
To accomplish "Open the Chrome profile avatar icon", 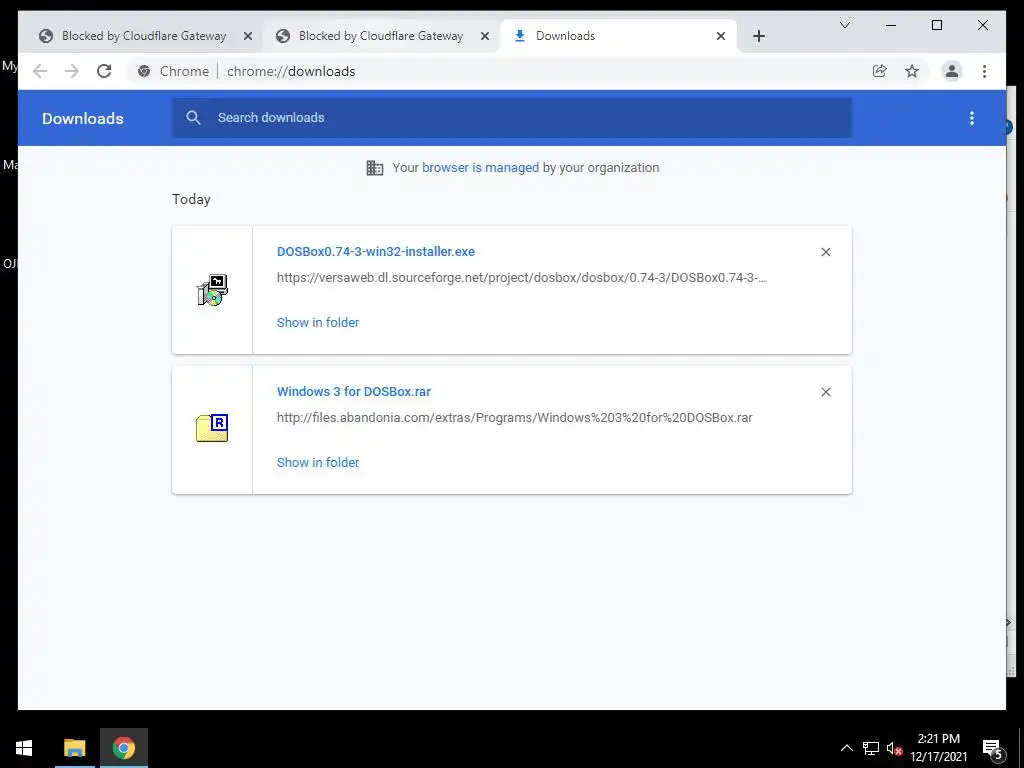I will (952, 71).
